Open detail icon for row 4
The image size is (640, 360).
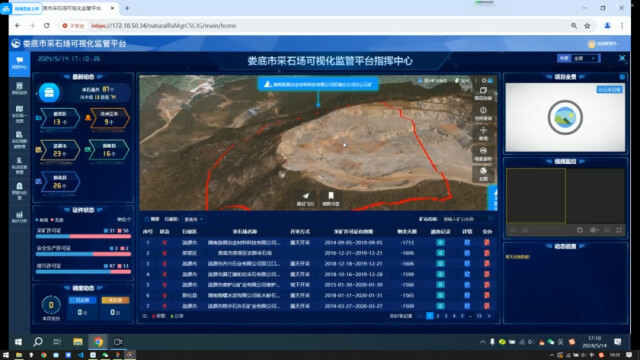coord(467,274)
